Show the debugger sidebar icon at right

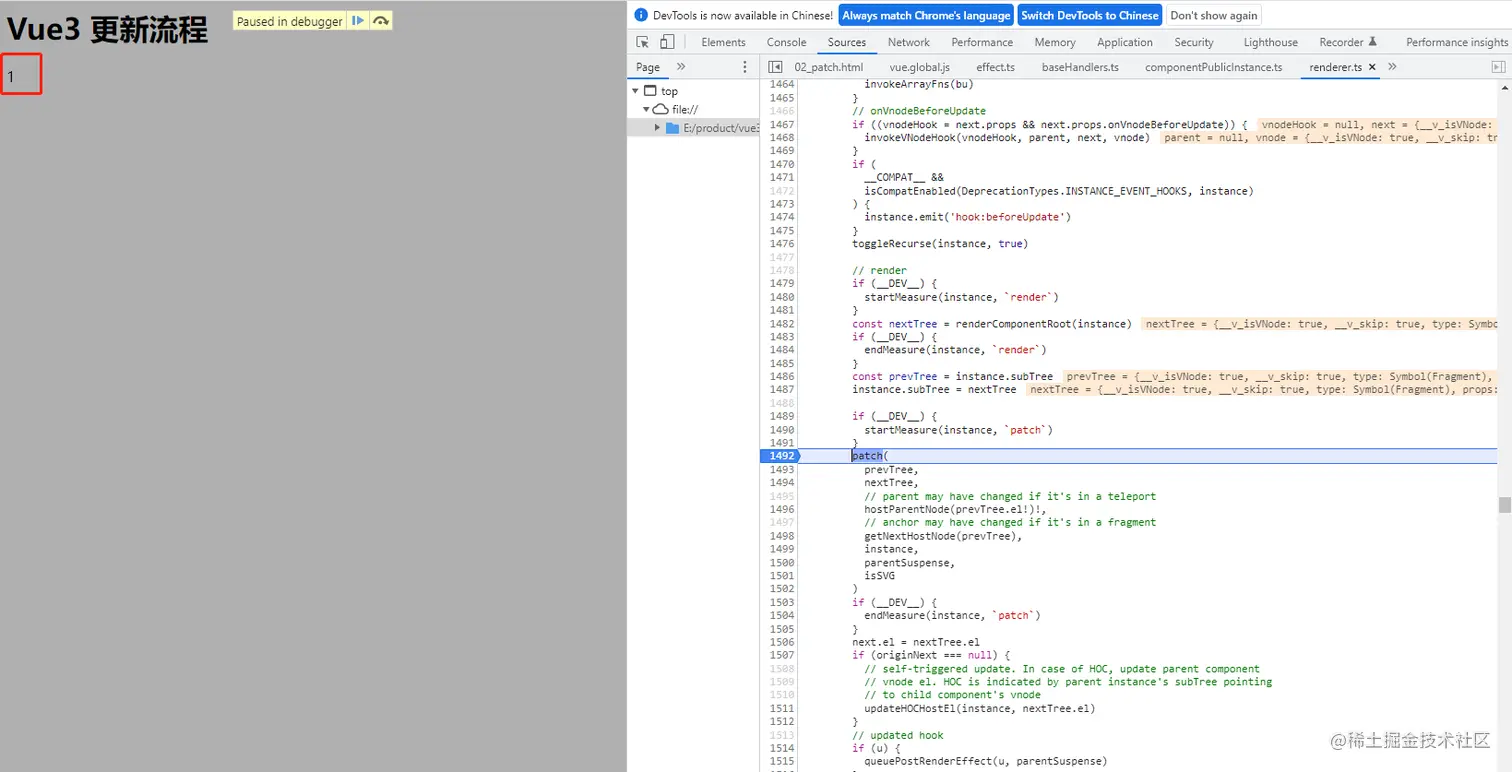pyautogui.click(x=1498, y=67)
